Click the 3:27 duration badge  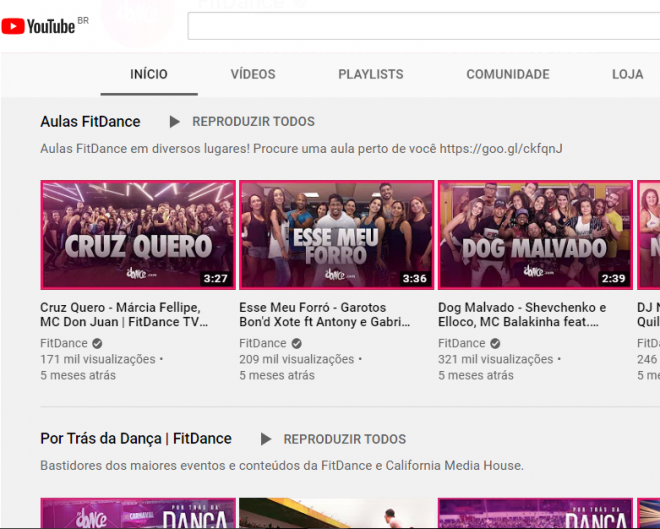coord(216,279)
